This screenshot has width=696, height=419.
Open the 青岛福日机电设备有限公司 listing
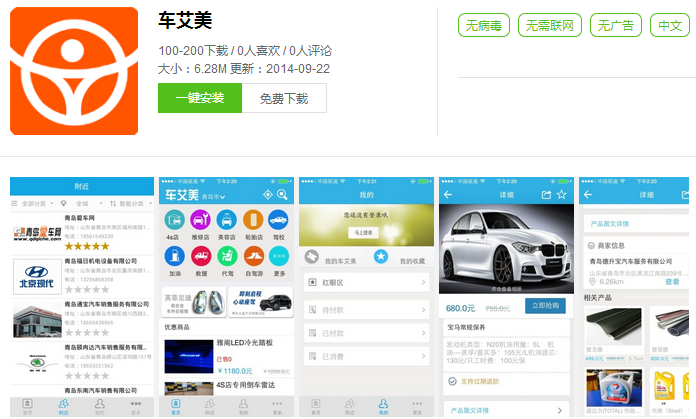click(82, 276)
